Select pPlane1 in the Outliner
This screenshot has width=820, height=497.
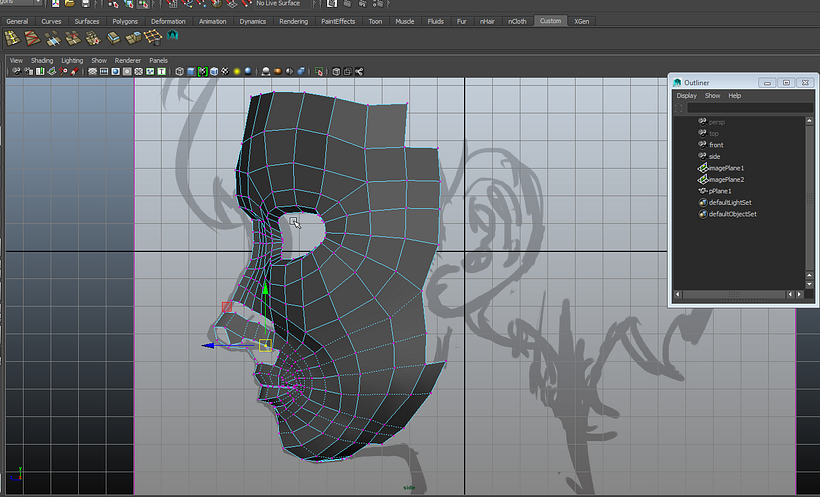pyautogui.click(x=720, y=191)
